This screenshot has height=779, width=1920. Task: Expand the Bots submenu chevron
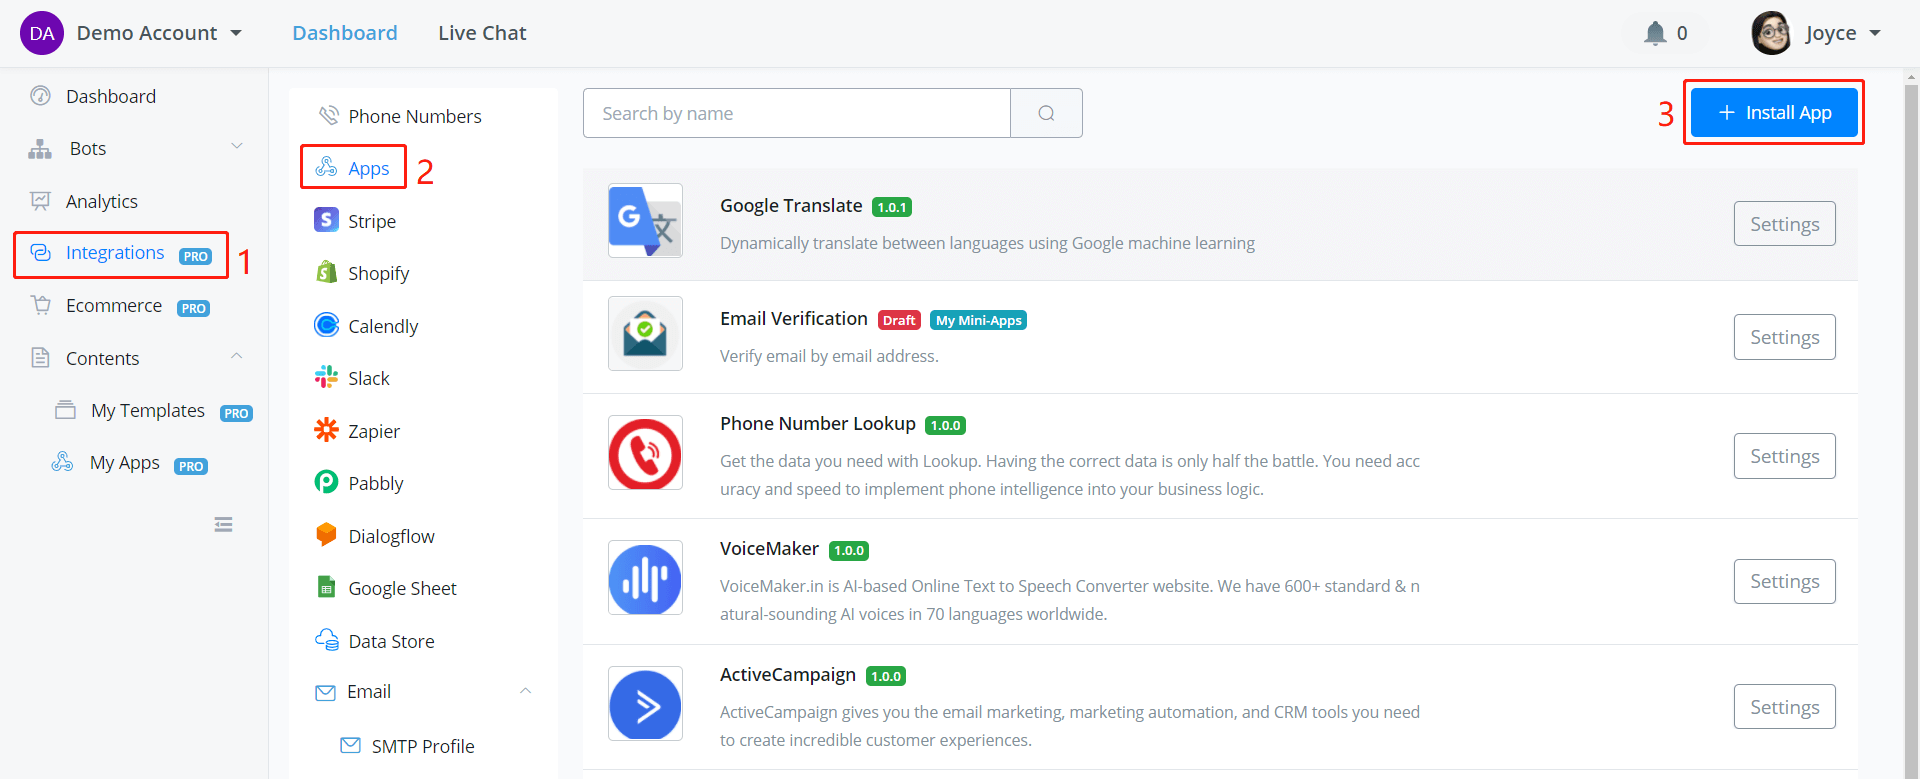click(x=237, y=146)
